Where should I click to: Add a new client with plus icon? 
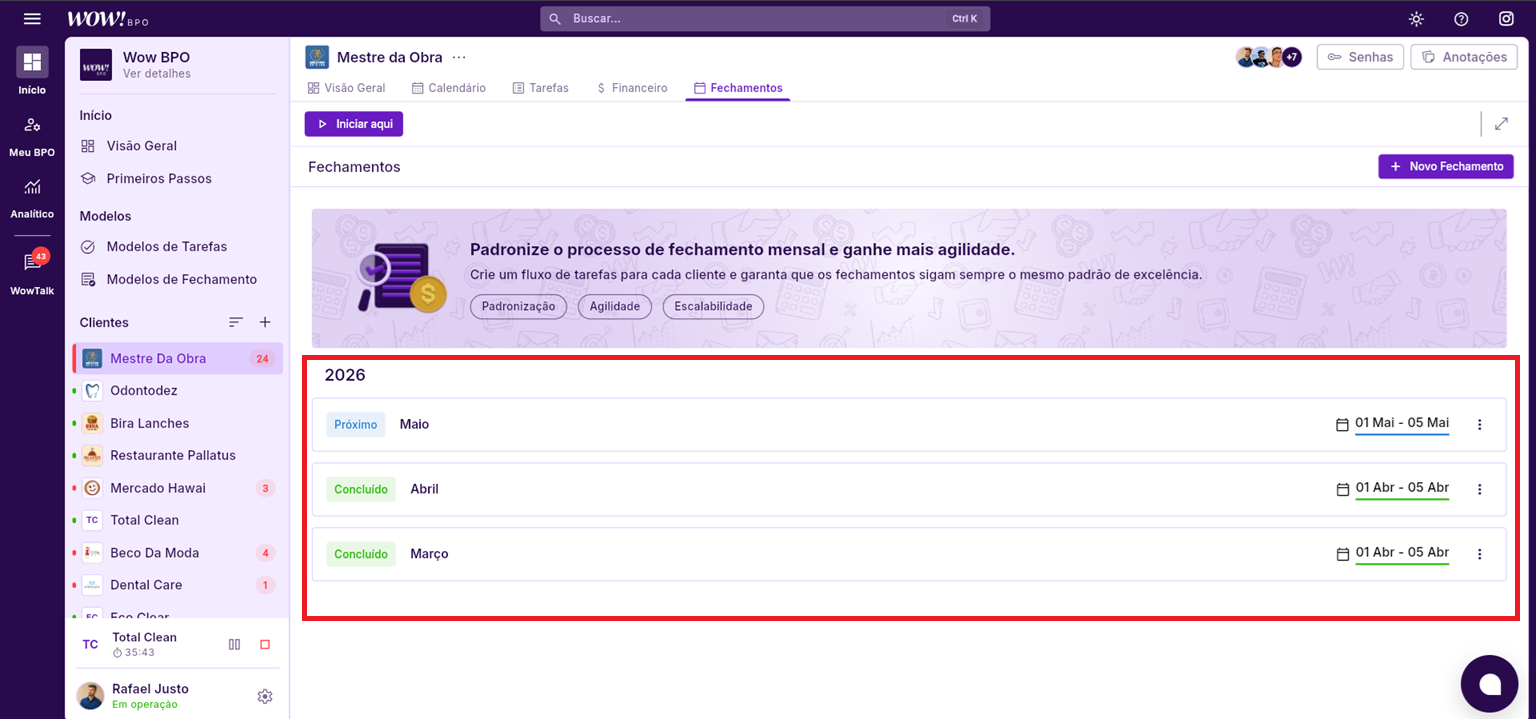(x=265, y=322)
